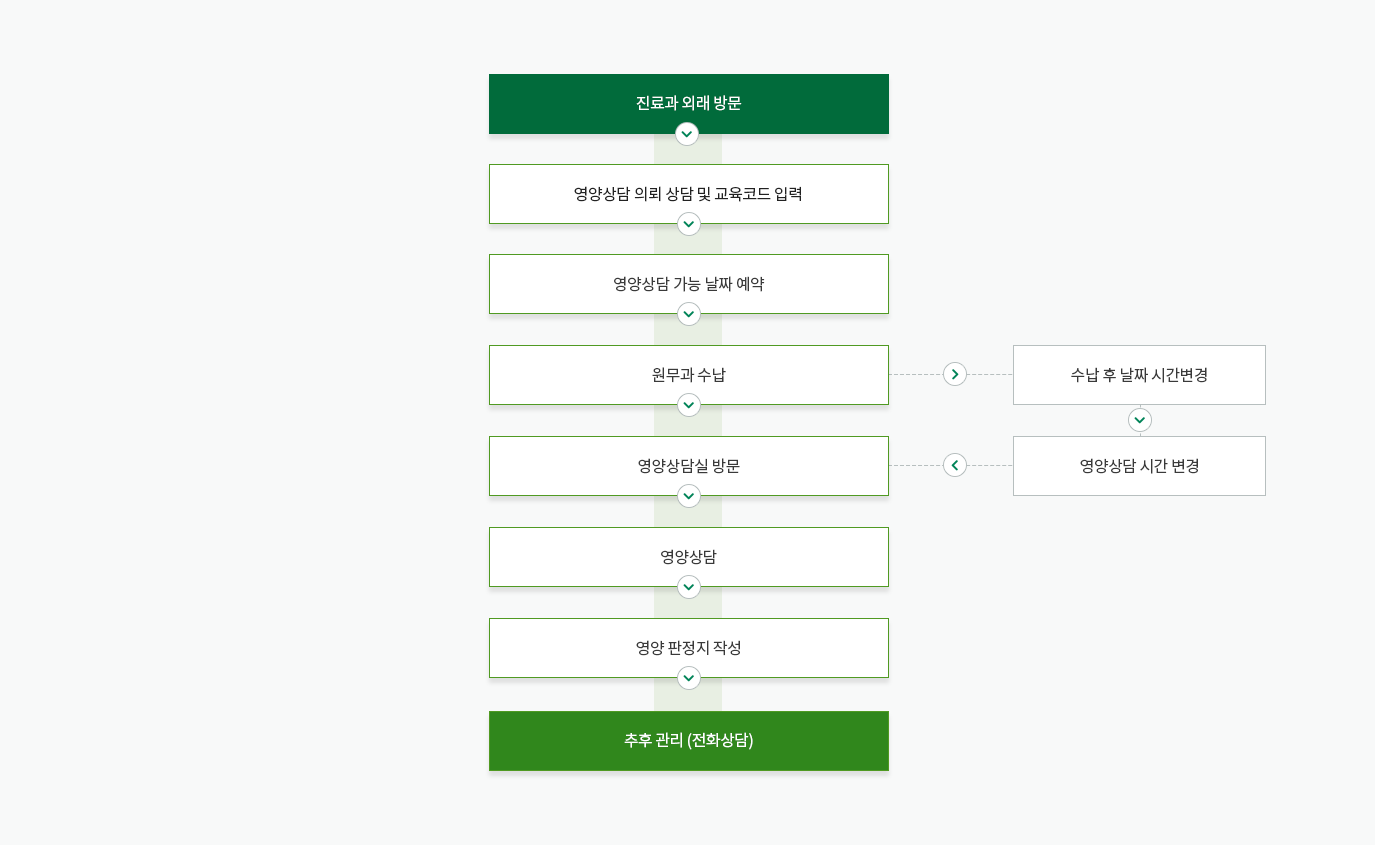The image size is (1375, 845).
Task: Click the 영양 판정지 작성 step
Action: [688, 647]
